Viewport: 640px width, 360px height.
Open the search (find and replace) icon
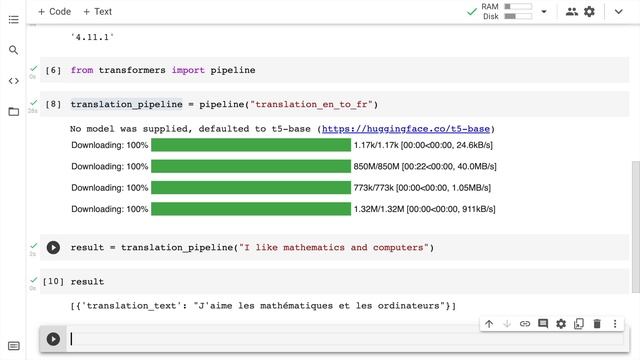pyautogui.click(x=13, y=50)
